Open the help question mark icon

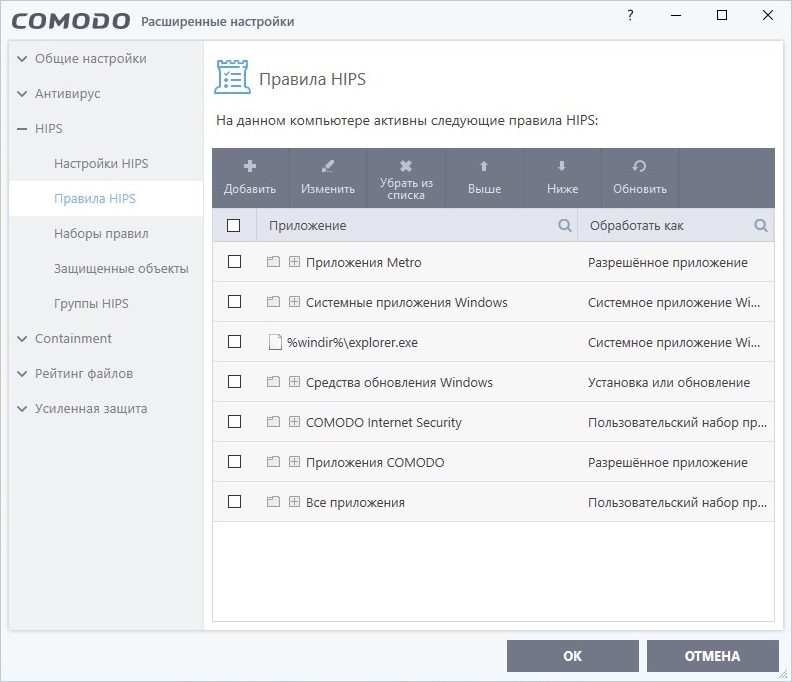(x=630, y=15)
